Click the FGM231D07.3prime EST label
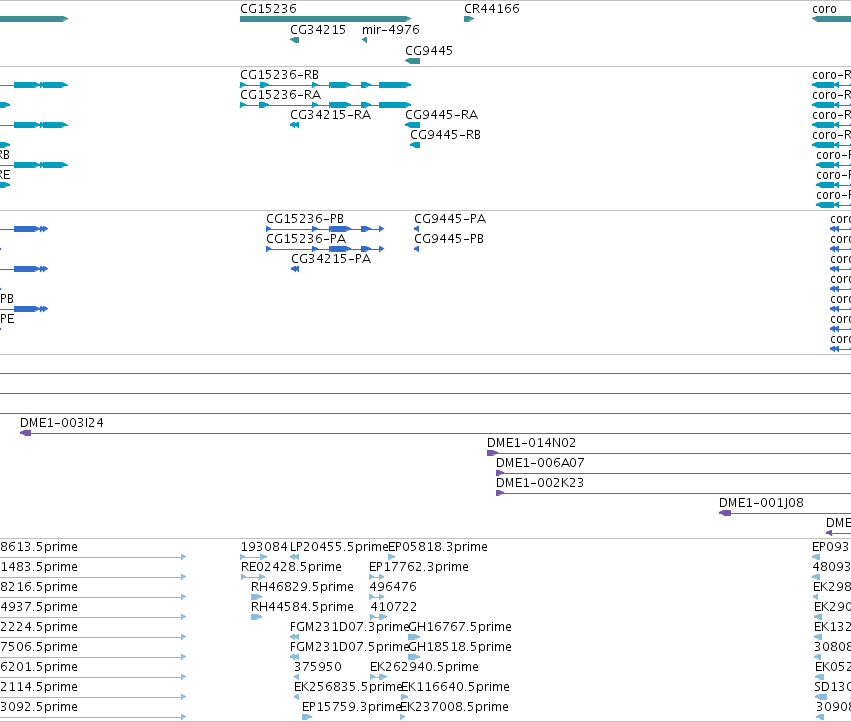The width and height of the screenshot is (851, 722). (x=349, y=627)
